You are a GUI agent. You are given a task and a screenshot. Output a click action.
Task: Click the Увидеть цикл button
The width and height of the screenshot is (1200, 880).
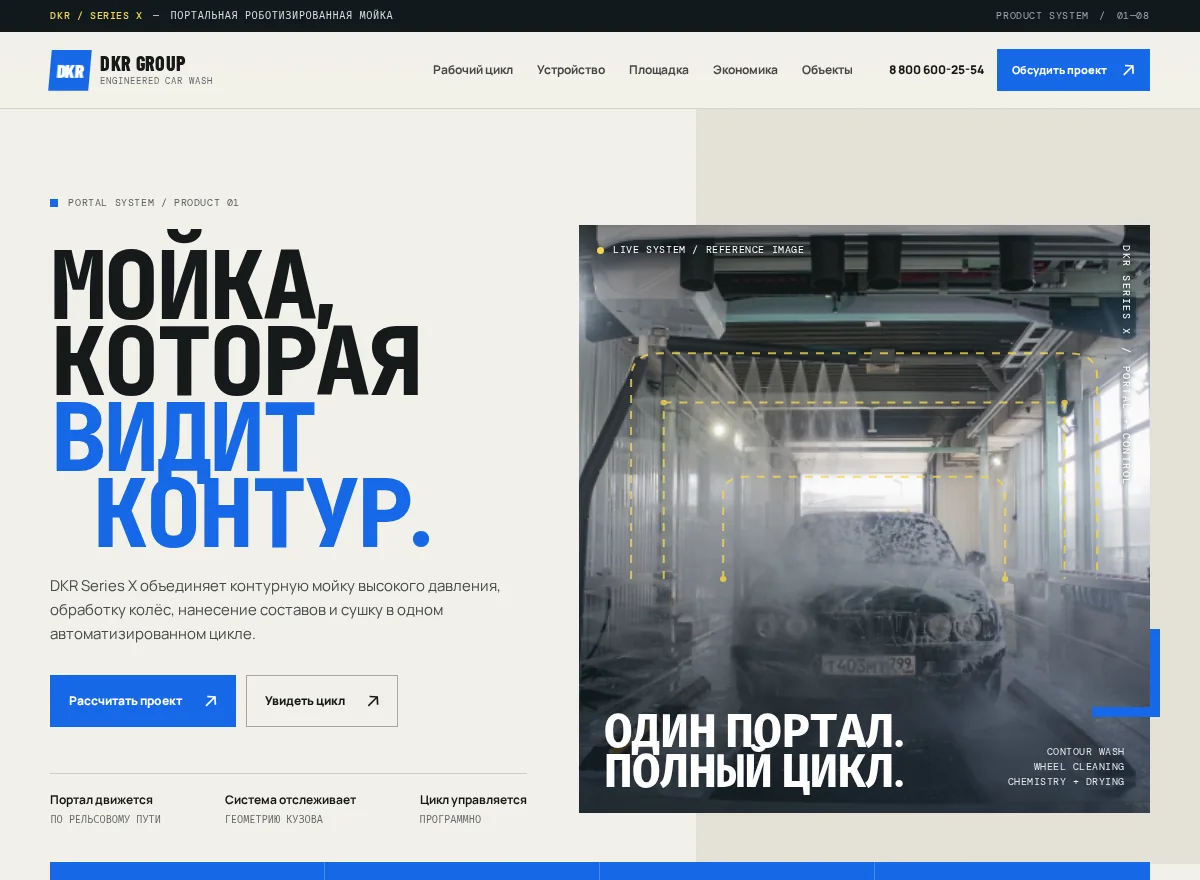(322, 701)
